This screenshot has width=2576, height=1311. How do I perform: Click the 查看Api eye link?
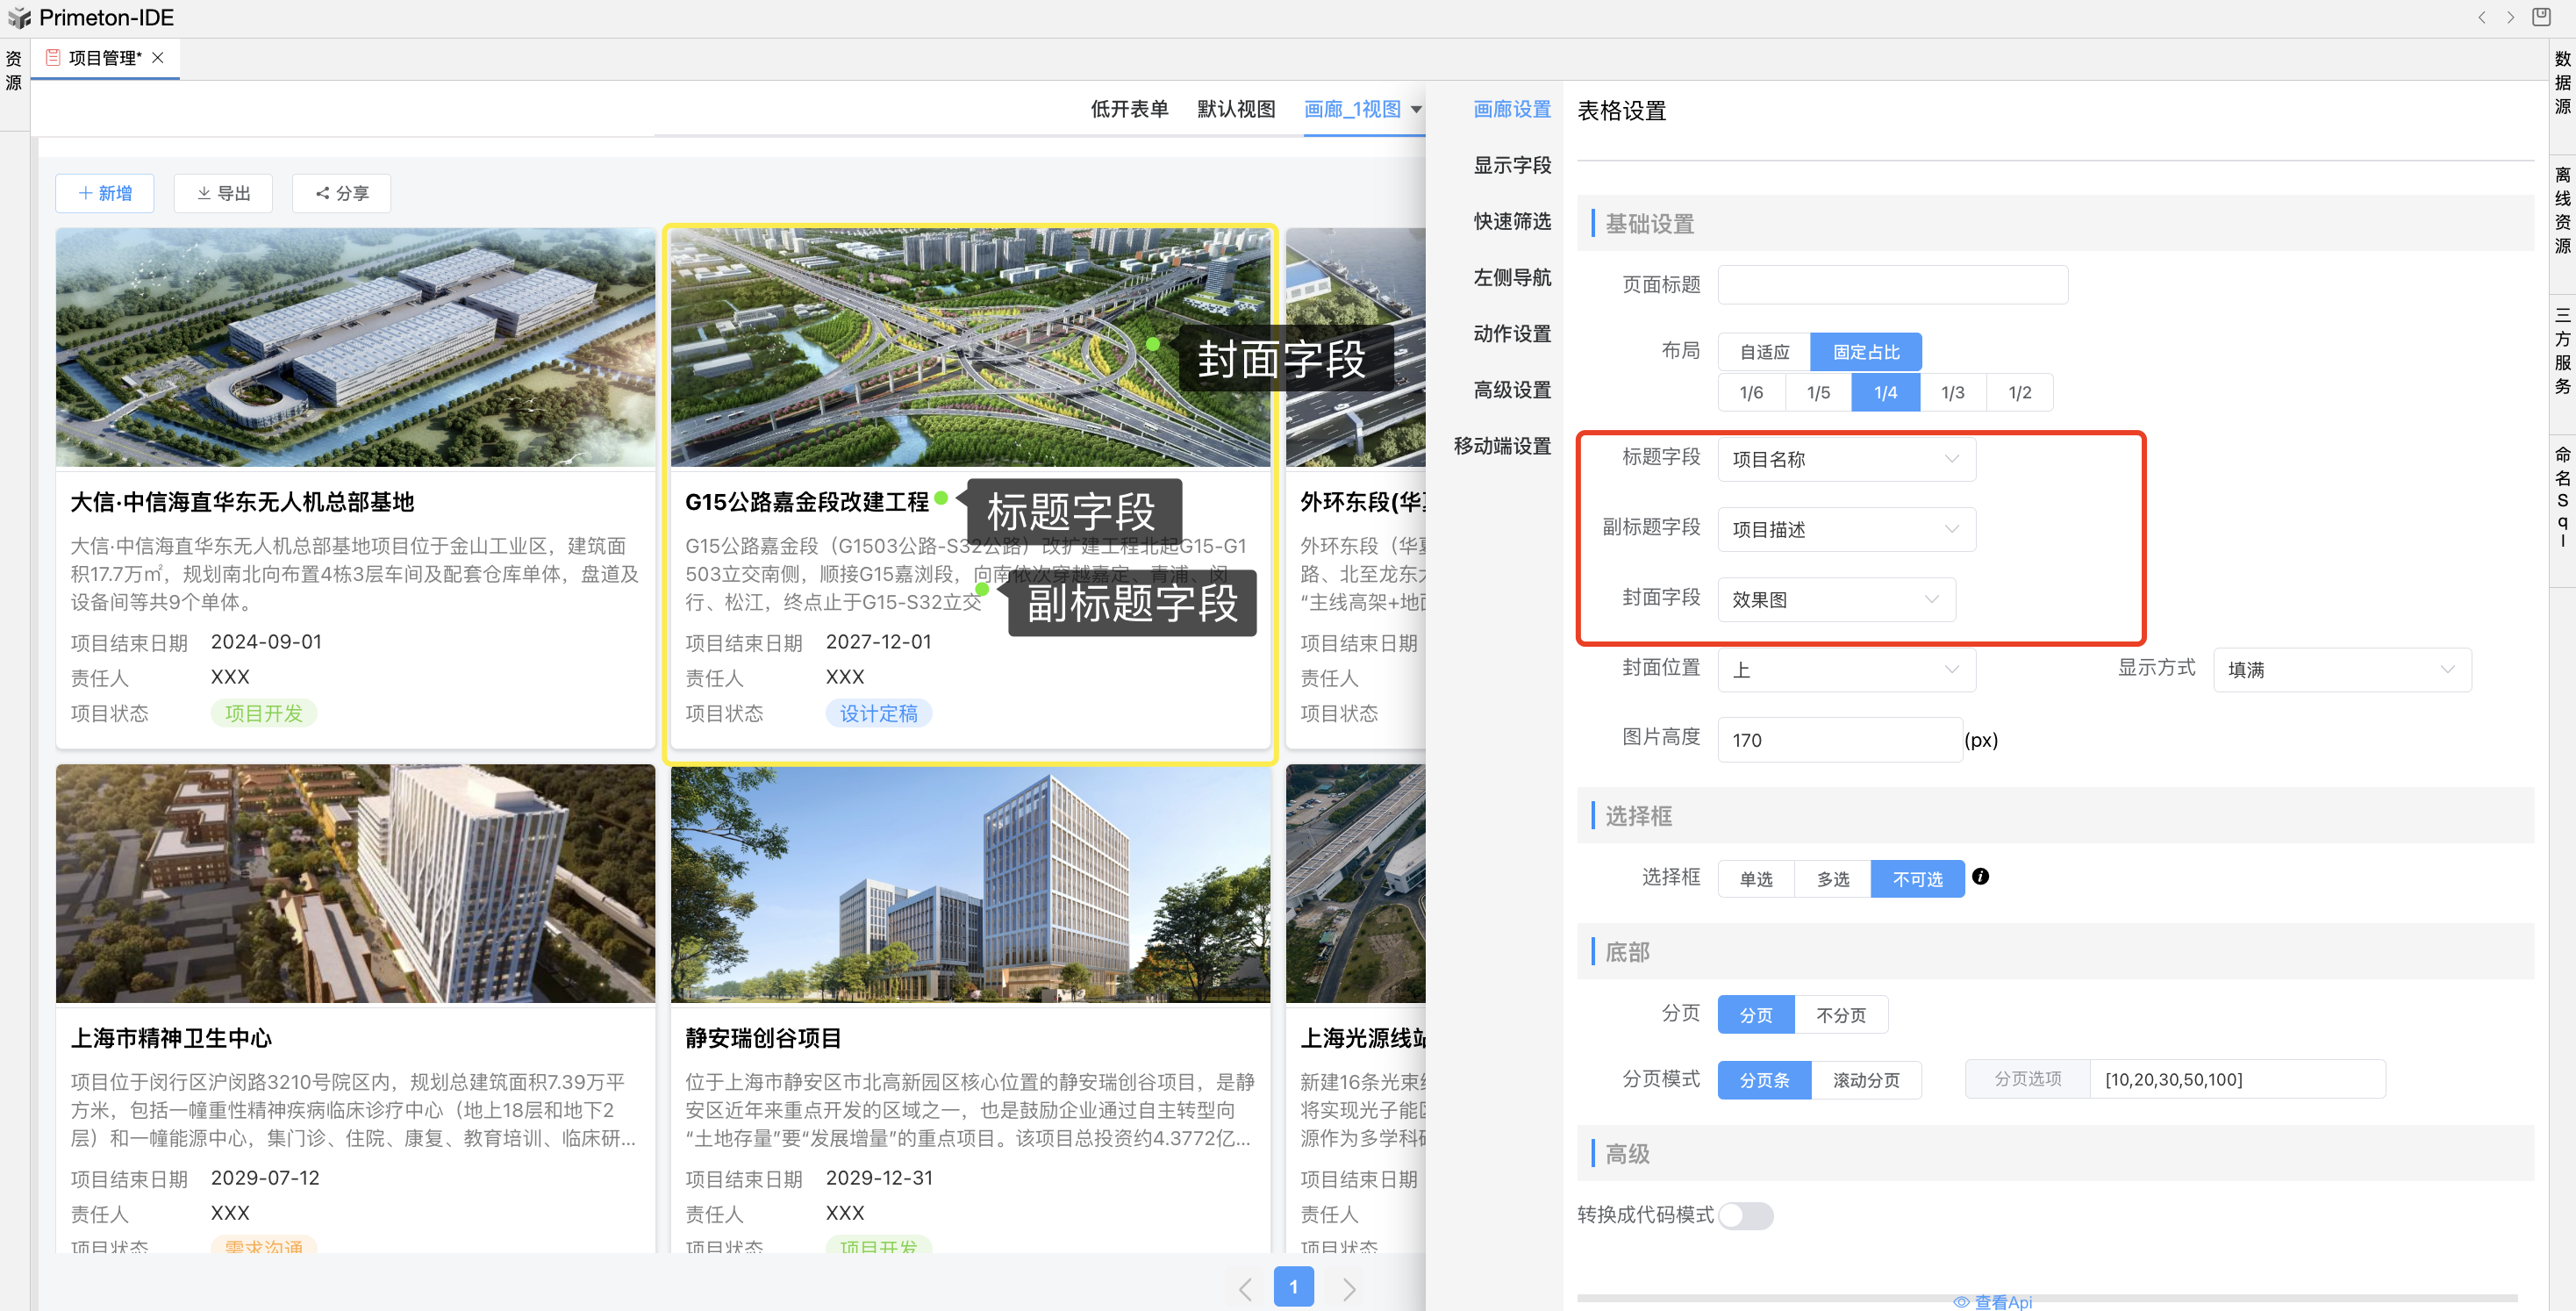pos(1993,1301)
